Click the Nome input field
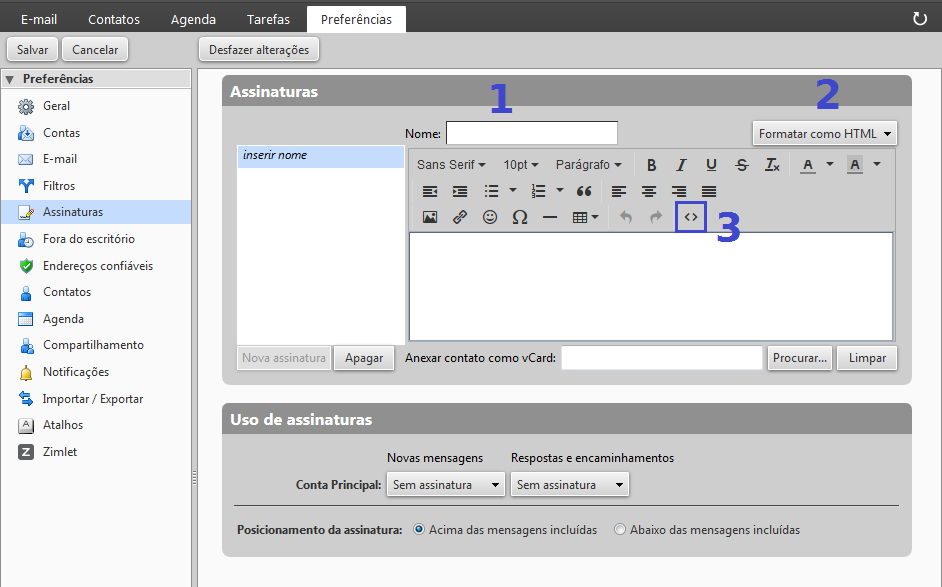The image size is (942, 587). tap(532, 133)
